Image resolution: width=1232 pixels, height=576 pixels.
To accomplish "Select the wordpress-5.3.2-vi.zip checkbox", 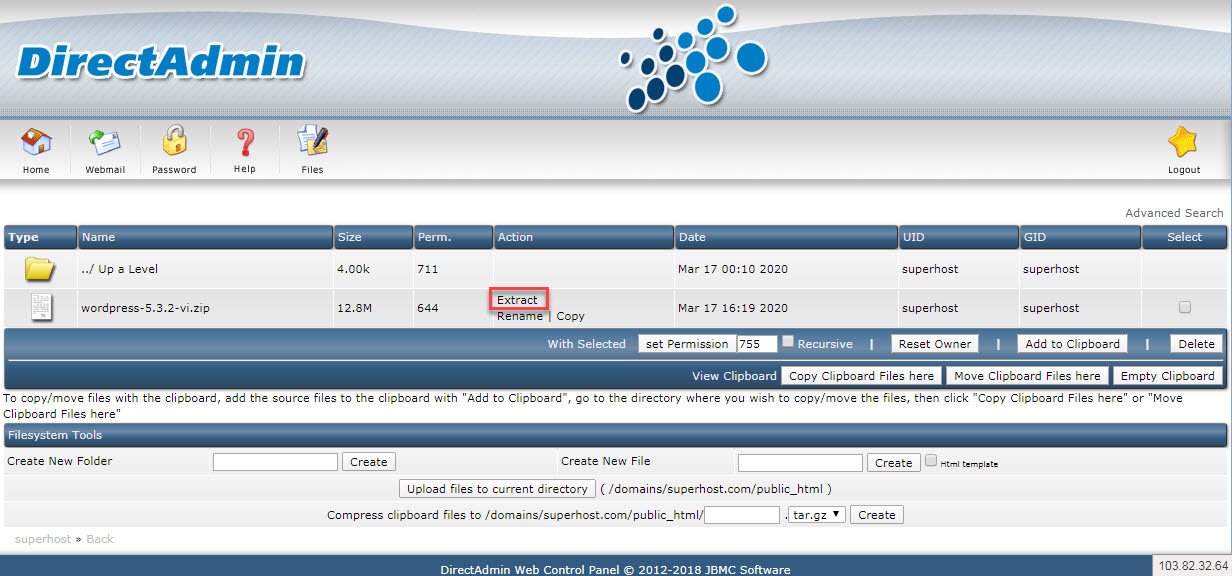I will click(1185, 307).
